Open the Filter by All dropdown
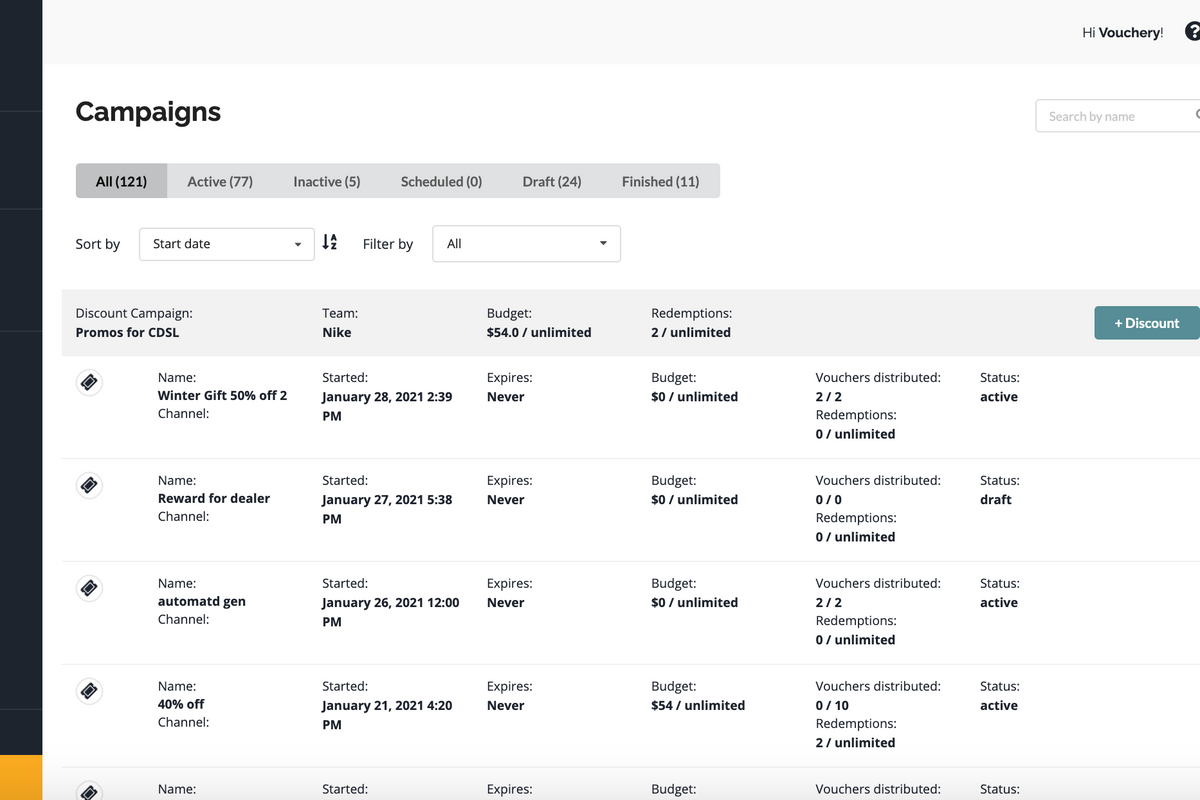 pyautogui.click(x=526, y=244)
